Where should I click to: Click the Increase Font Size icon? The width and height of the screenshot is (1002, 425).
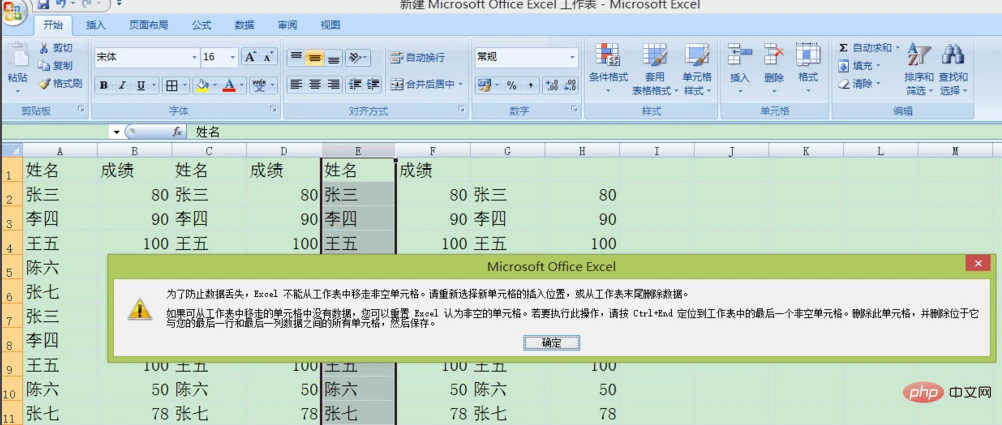pos(251,57)
